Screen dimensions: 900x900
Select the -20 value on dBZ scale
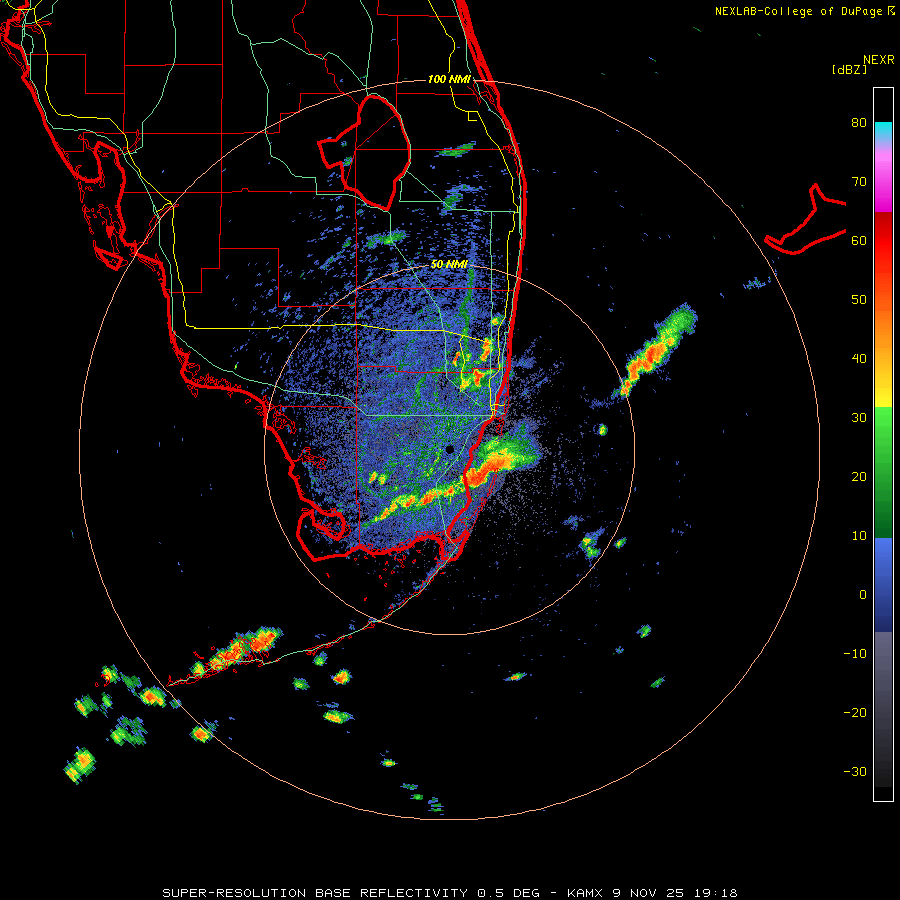[855, 712]
